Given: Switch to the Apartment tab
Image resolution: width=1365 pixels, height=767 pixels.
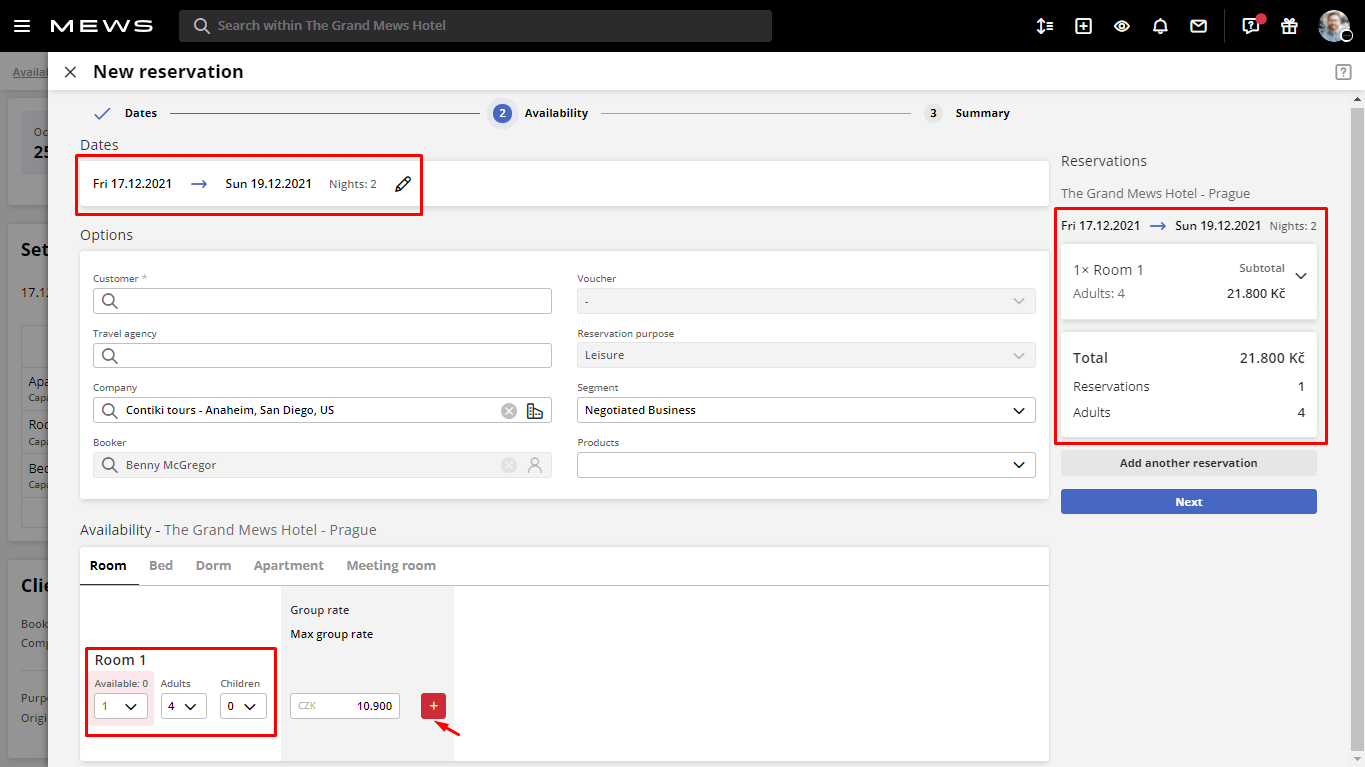Looking at the screenshot, I should [288, 565].
